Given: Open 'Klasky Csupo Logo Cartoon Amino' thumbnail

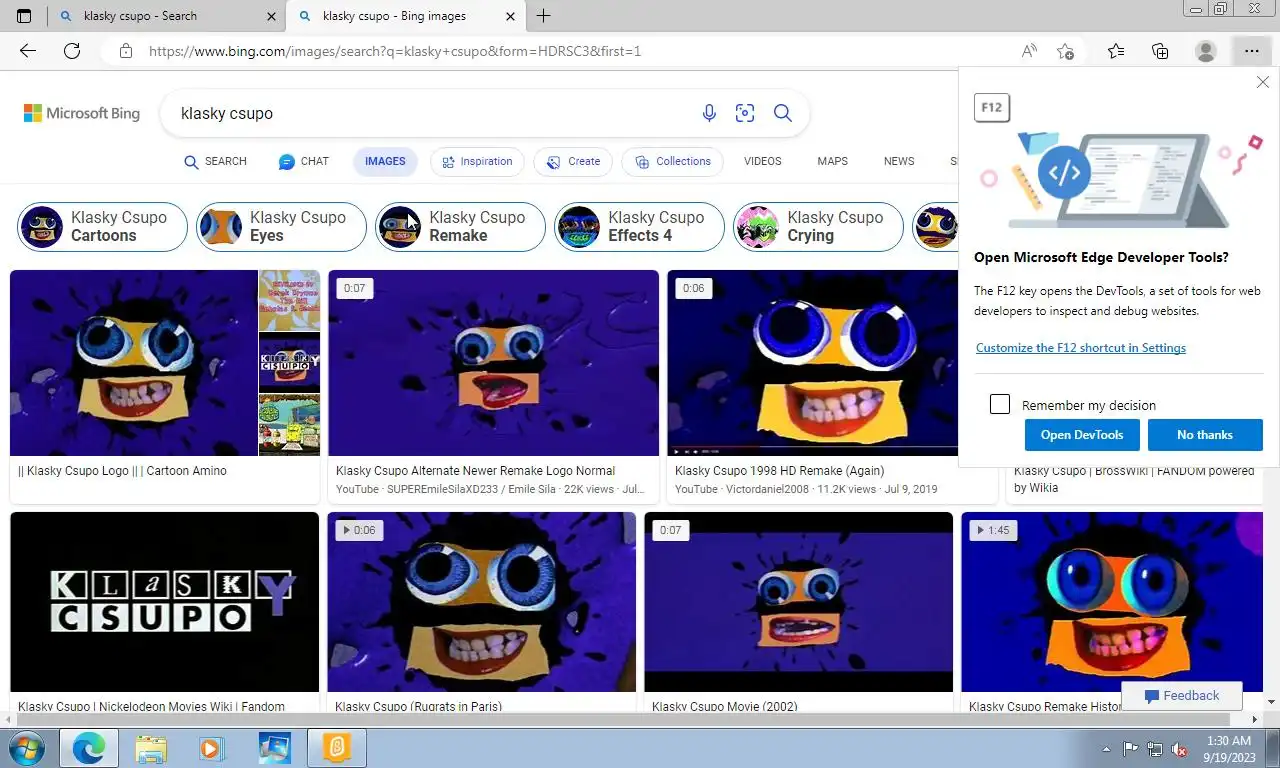Looking at the screenshot, I should pyautogui.click(x=134, y=363).
